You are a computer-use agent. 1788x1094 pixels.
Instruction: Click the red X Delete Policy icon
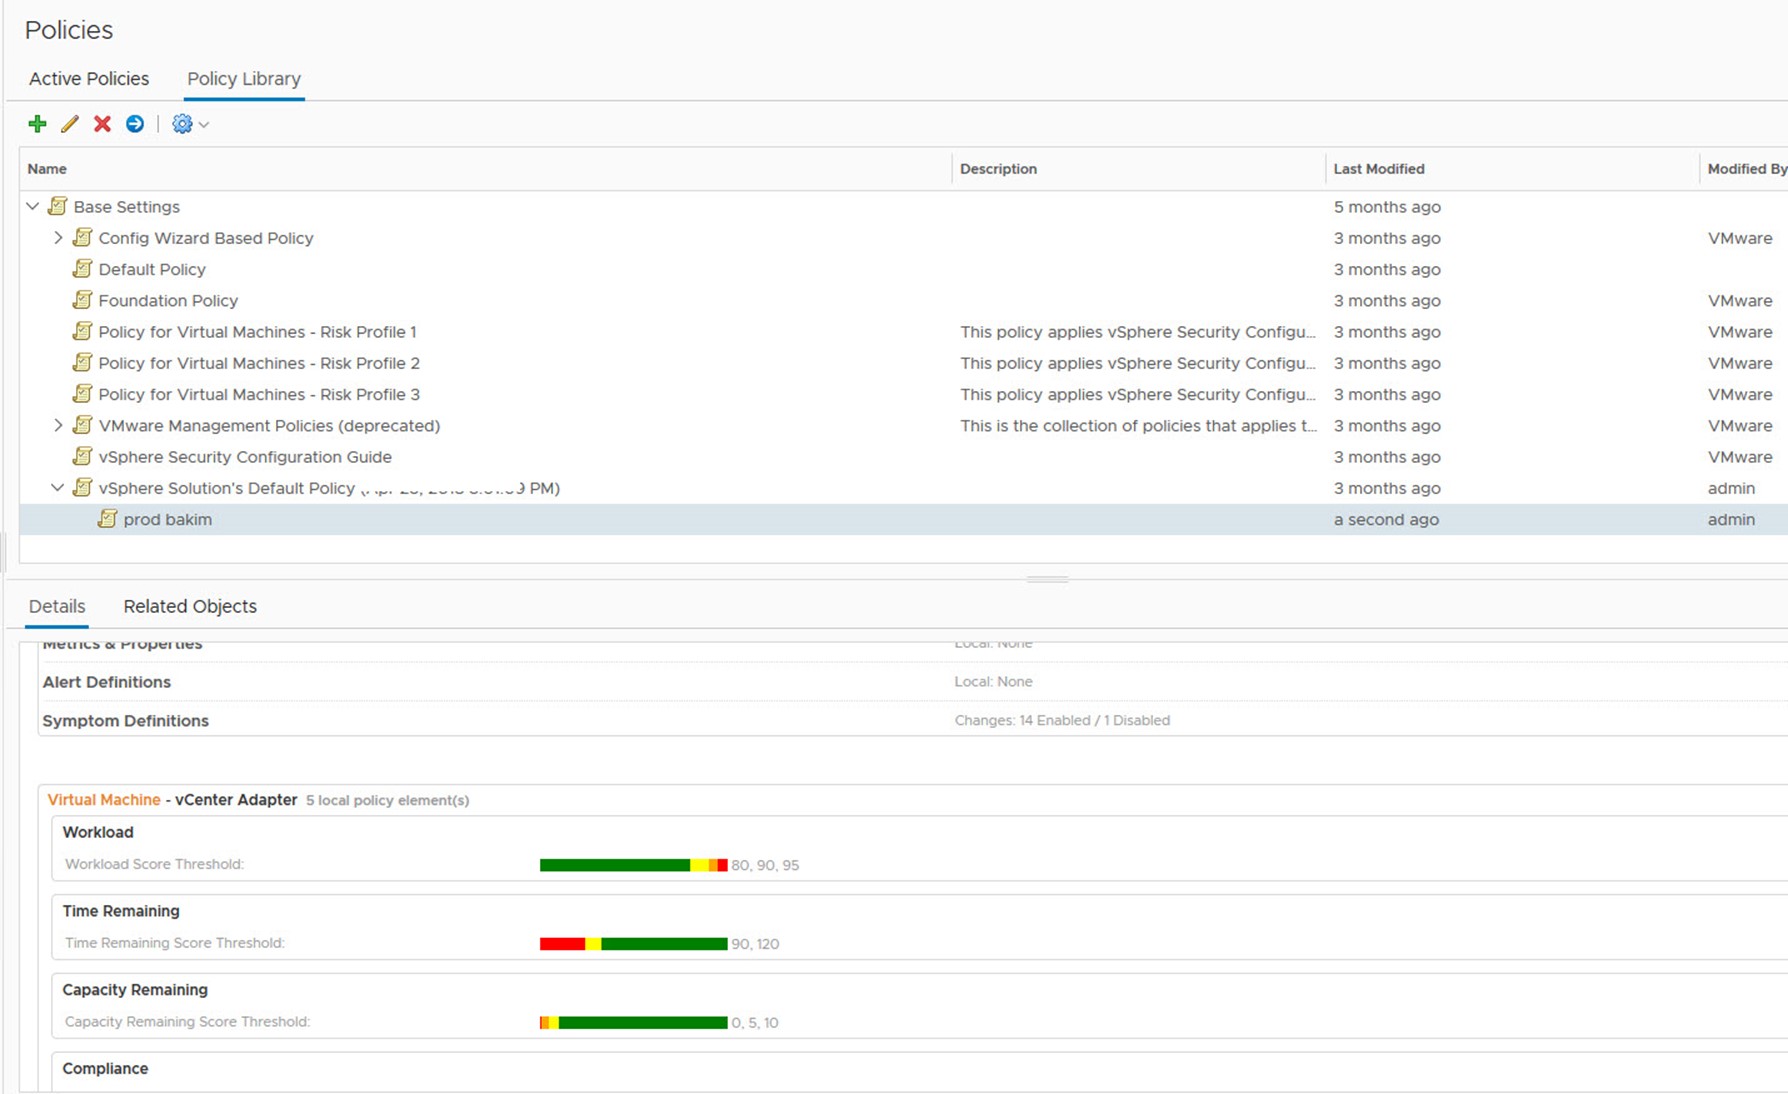102,124
